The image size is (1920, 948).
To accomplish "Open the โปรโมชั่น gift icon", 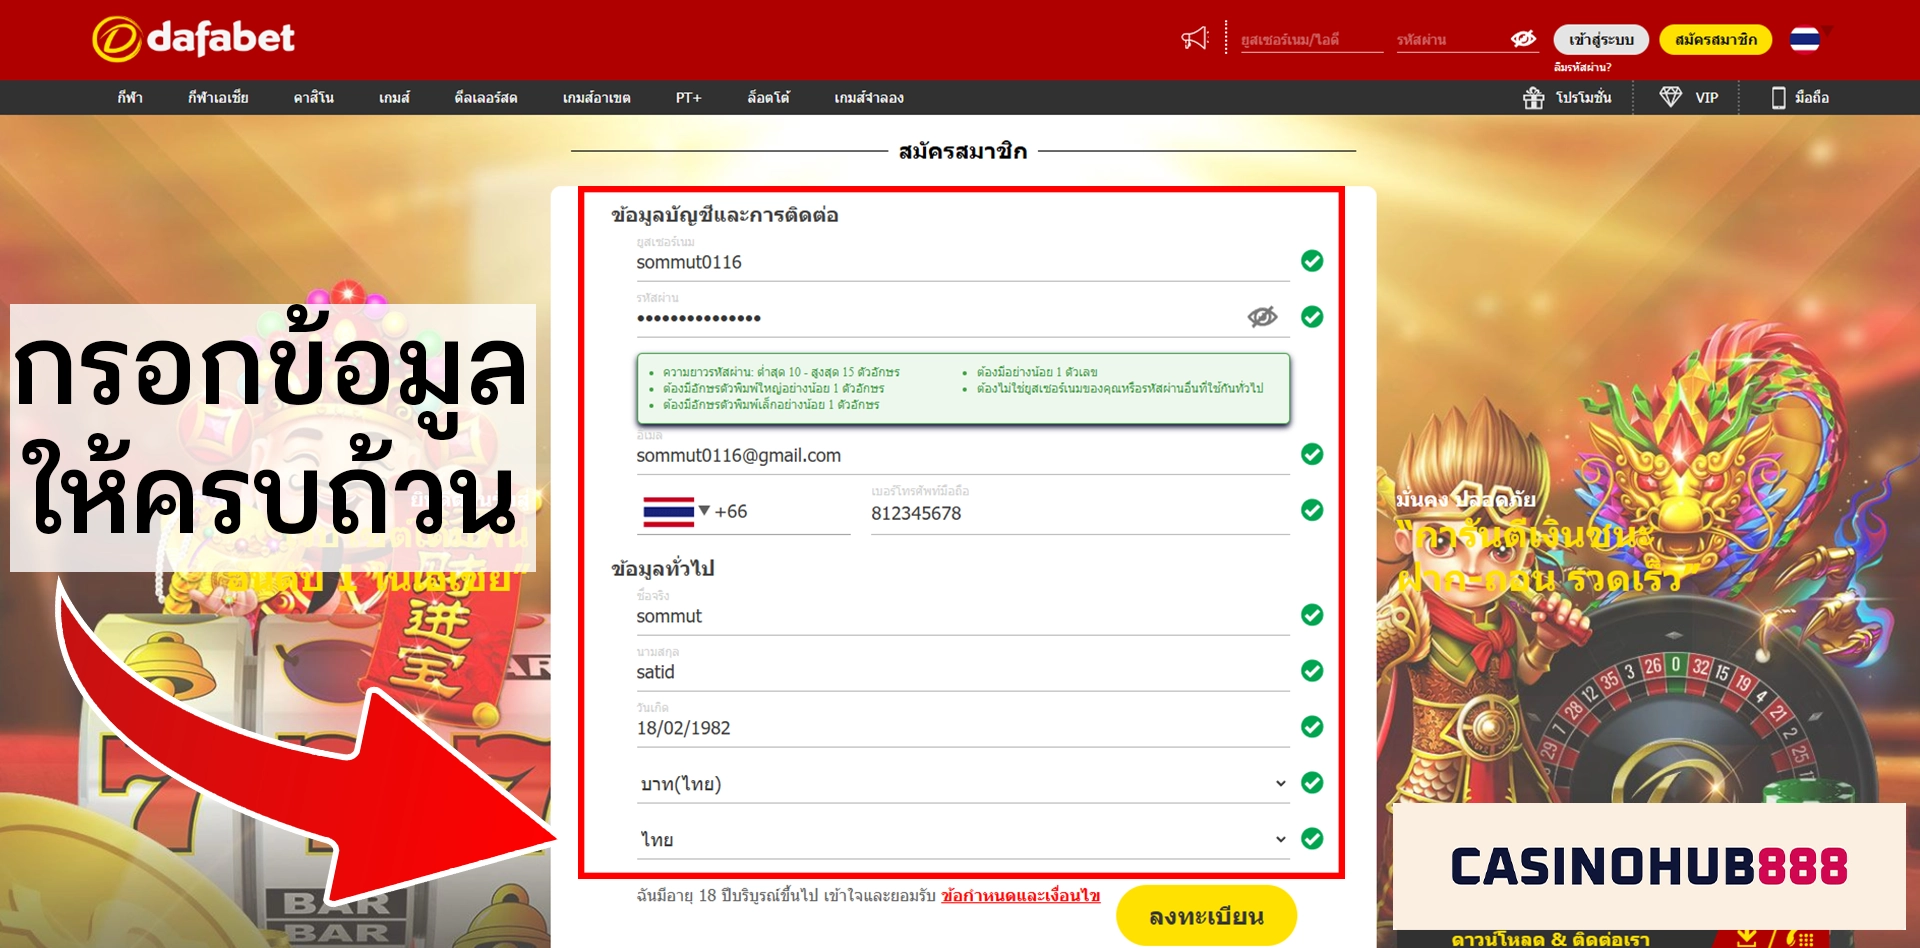I will [1533, 98].
